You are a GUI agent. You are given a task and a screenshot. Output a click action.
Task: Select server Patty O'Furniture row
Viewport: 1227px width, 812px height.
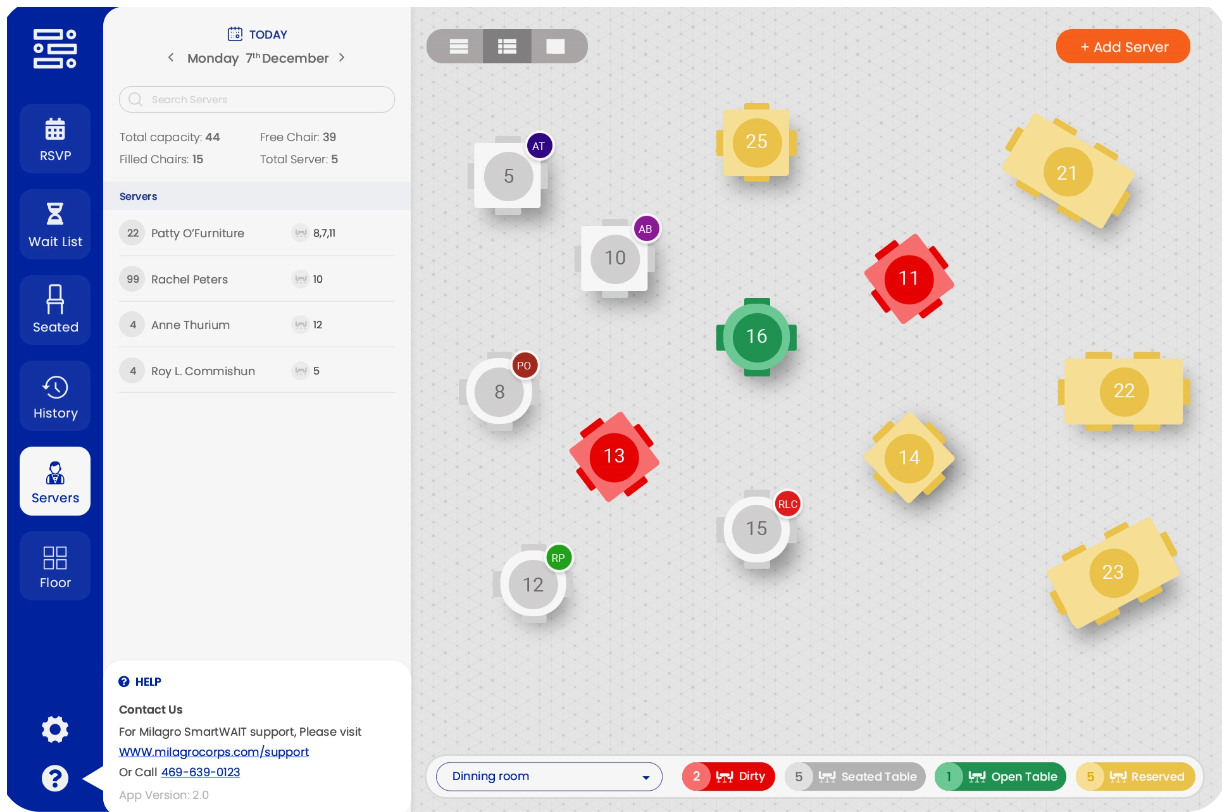point(257,233)
